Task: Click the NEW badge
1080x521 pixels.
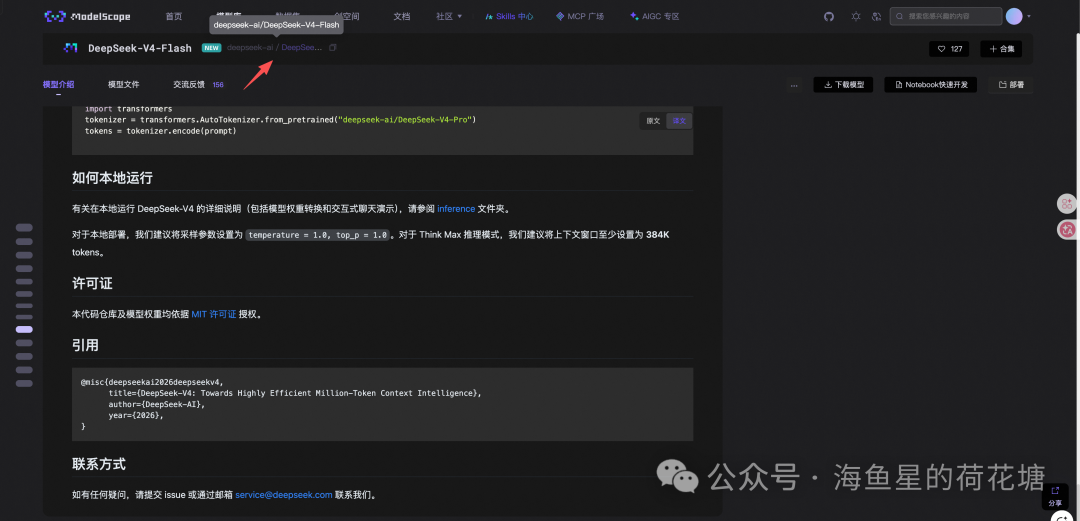Action: click(211, 48)
